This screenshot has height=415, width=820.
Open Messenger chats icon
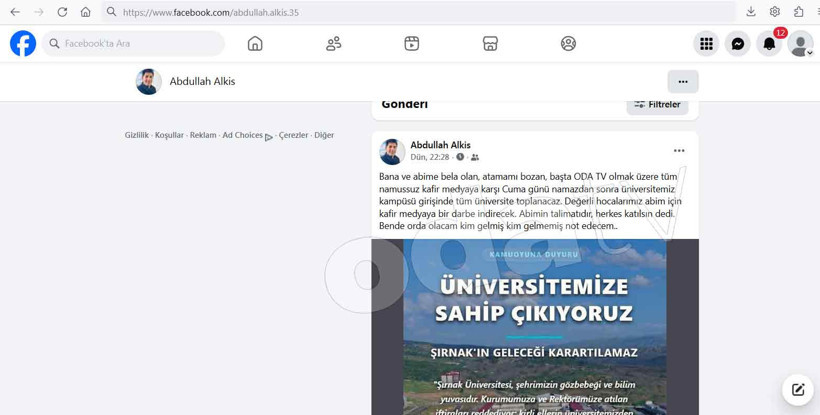point(738,44)
